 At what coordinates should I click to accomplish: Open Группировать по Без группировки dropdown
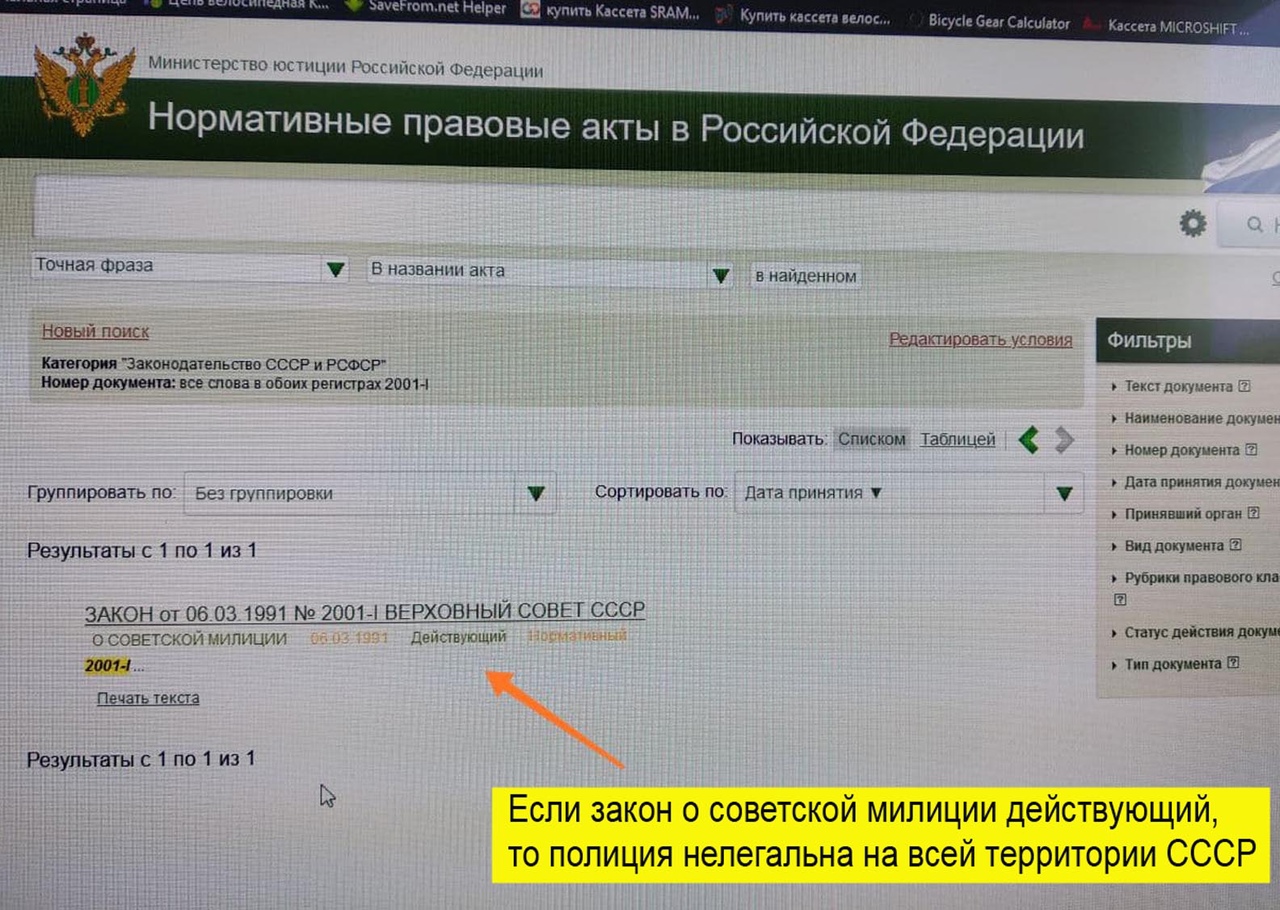click(x=369, y=493)
